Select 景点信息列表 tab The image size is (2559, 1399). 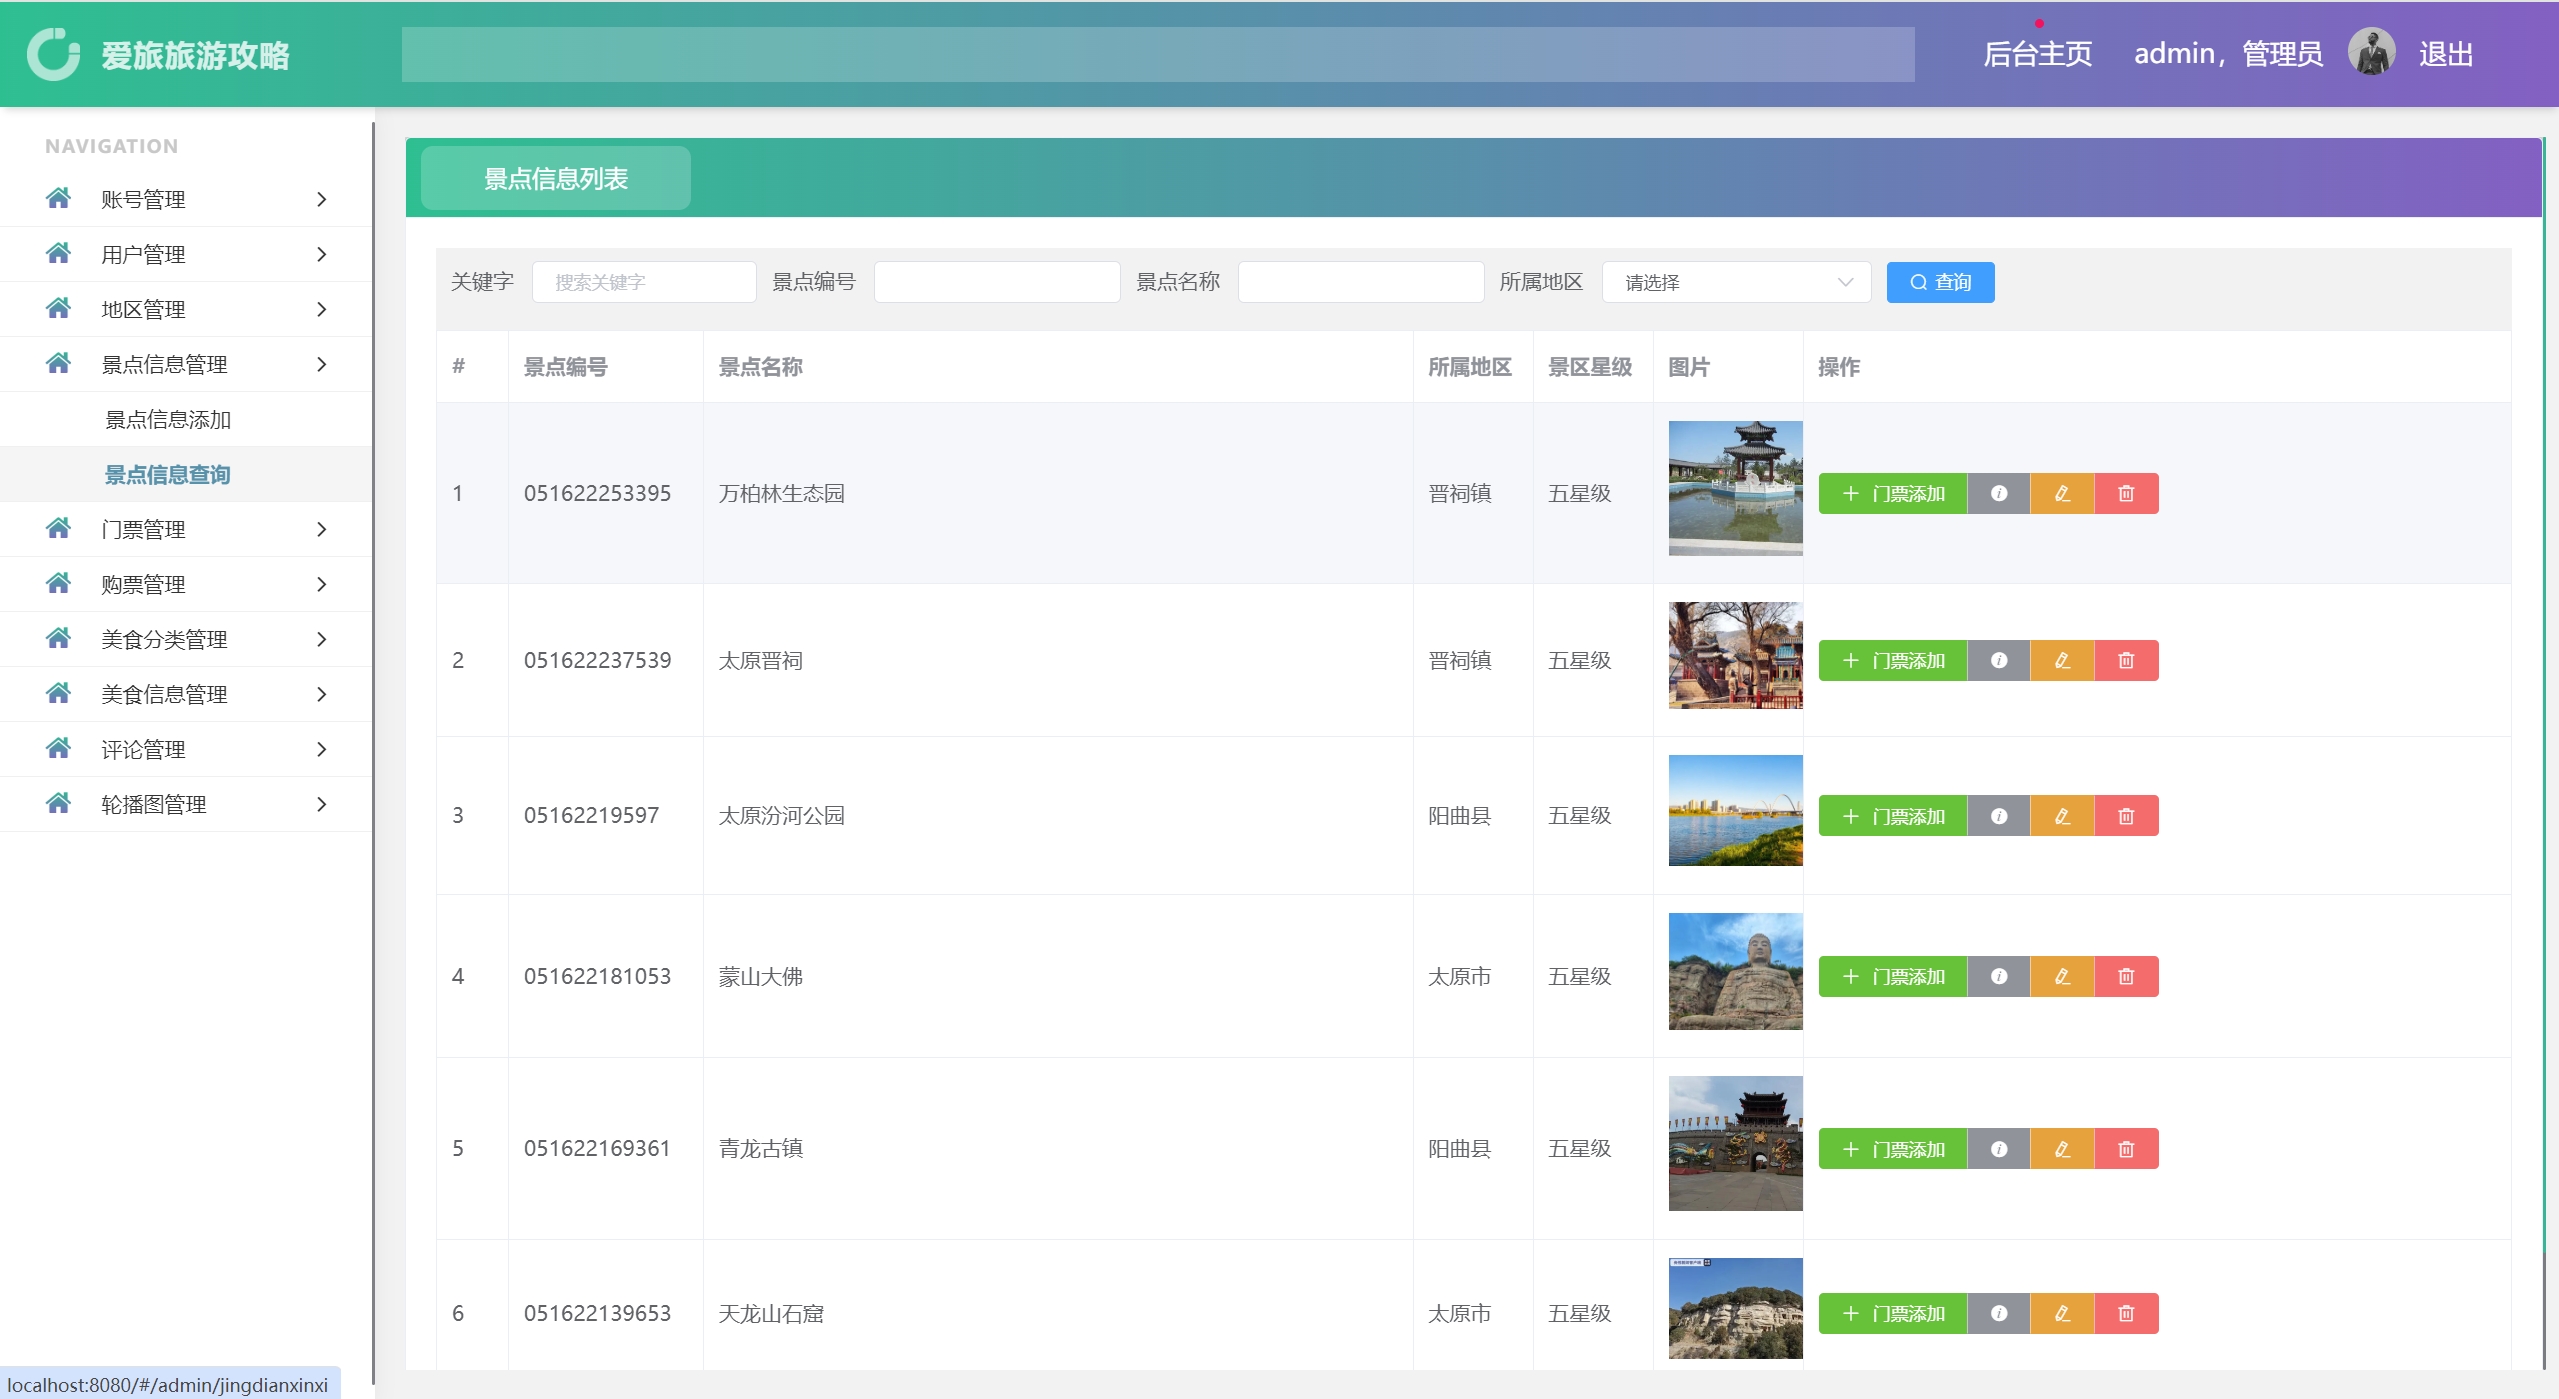click(555, 178)
